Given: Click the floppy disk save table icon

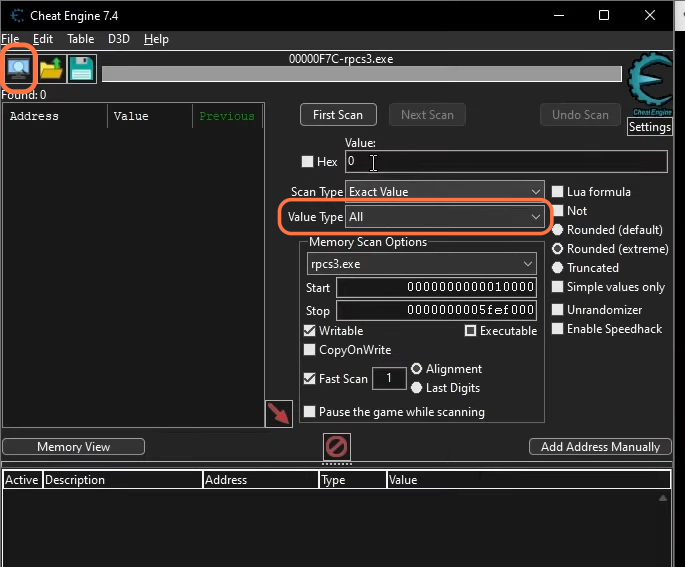Looking at the screenshot, I should pos(82,69).
